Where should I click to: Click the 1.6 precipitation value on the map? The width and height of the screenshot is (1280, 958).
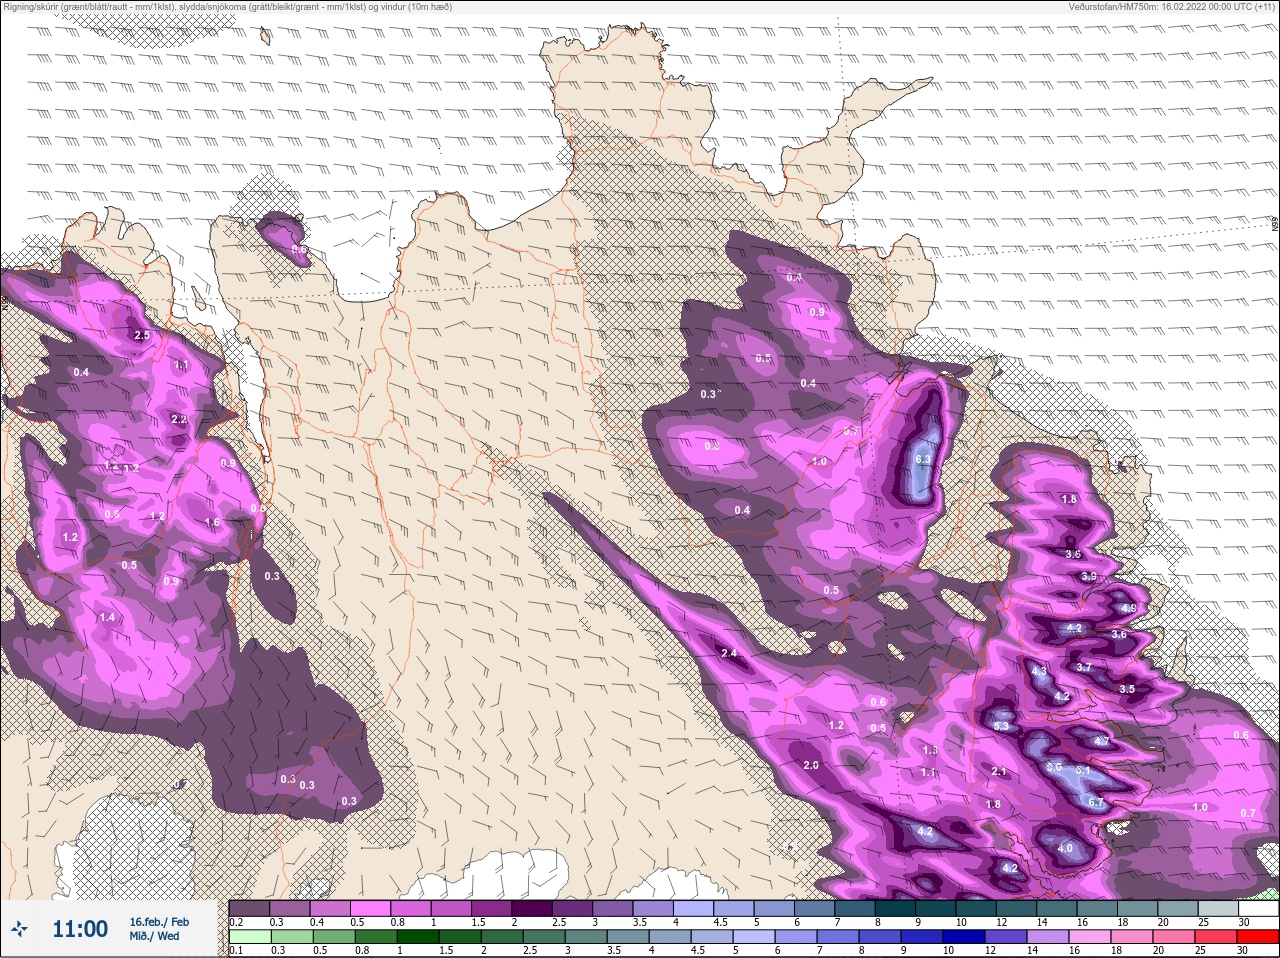click(212, 522)
